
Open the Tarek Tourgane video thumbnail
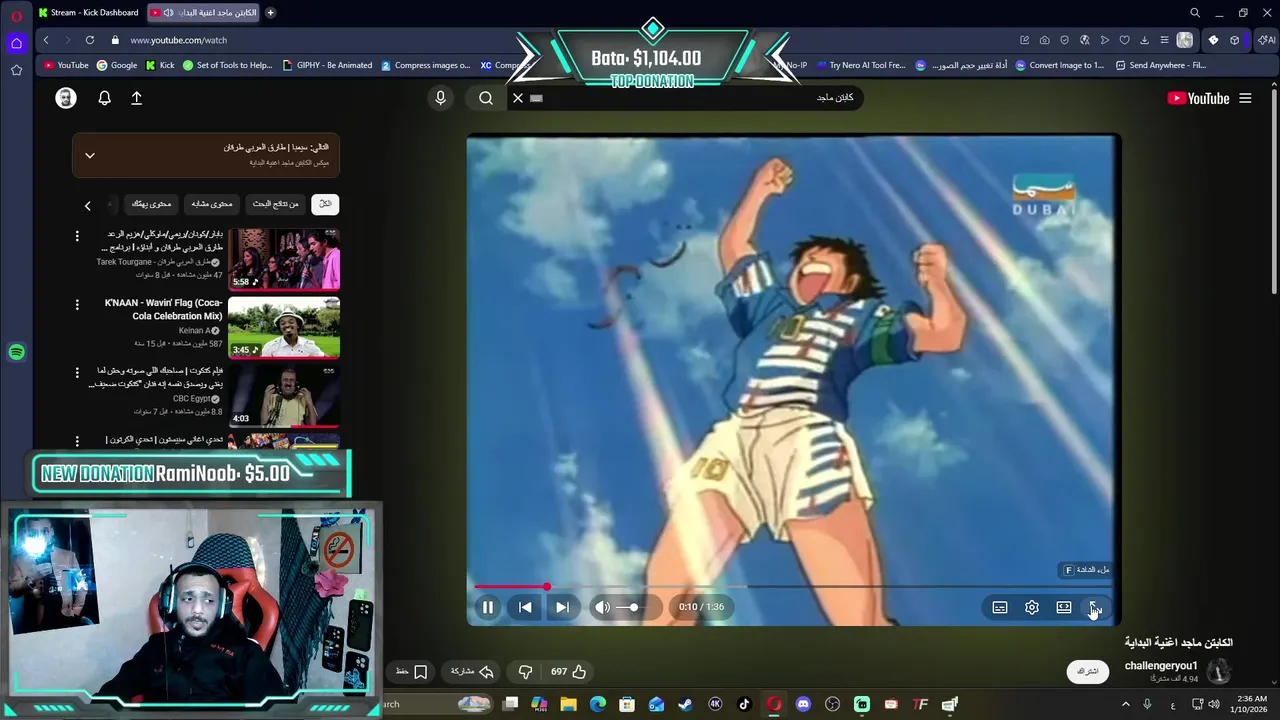point(284,259)
